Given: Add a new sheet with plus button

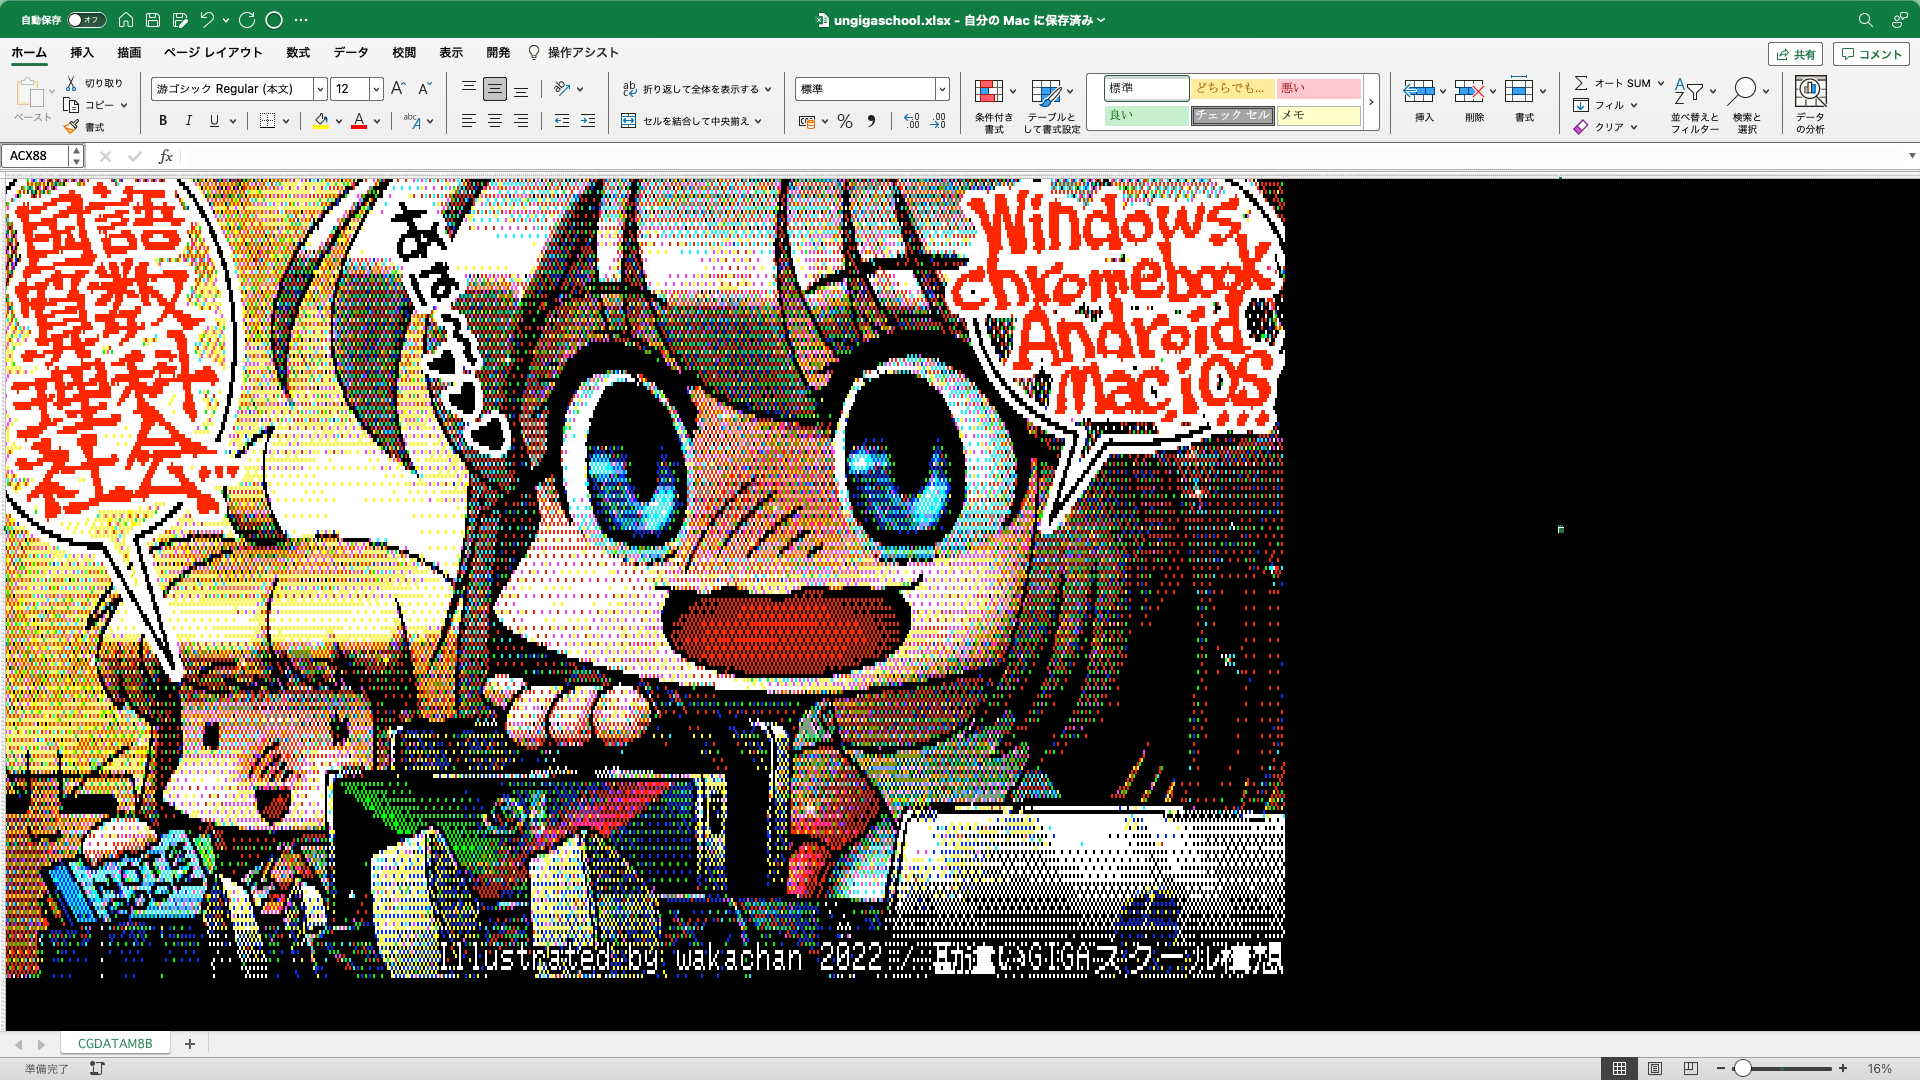Looking at the screenshot, I should [190, 1043].
